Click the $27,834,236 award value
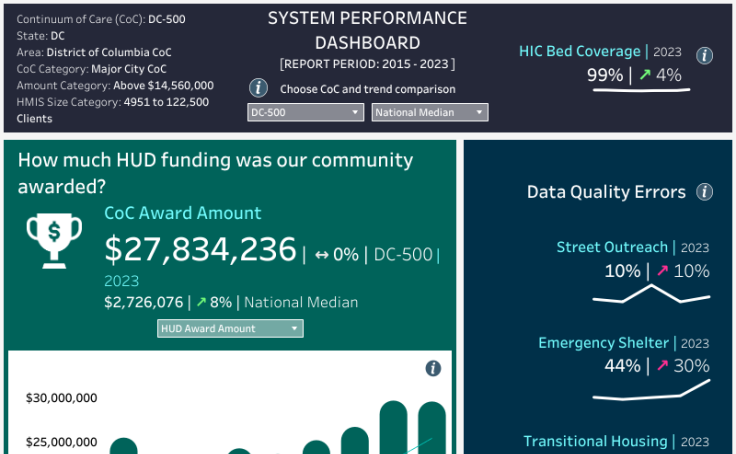Image resolution: width=736 pixels, height=454 pixels. [x=200, y=249]
